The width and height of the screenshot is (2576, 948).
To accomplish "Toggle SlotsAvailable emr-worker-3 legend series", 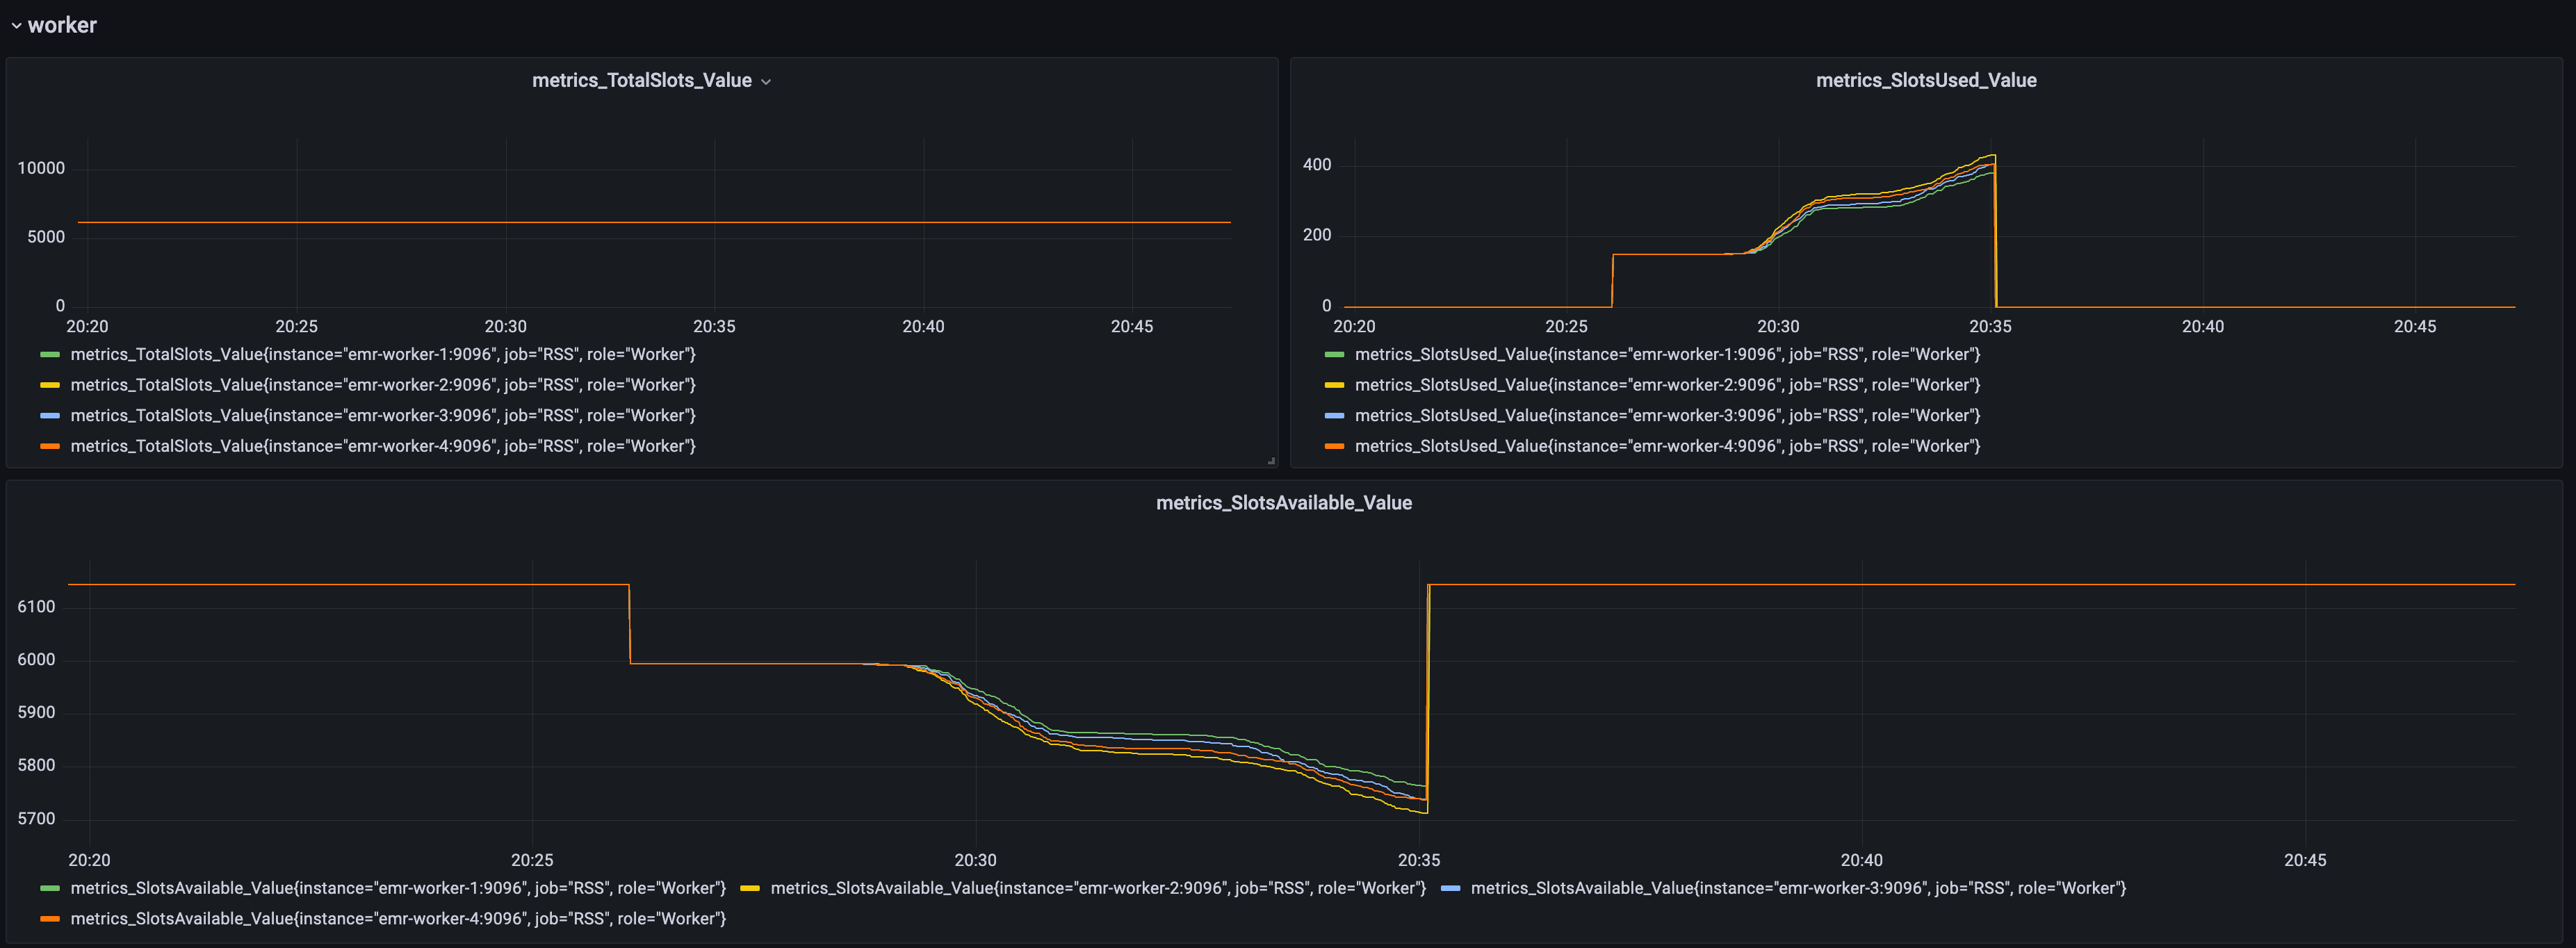I will 1798,888.
